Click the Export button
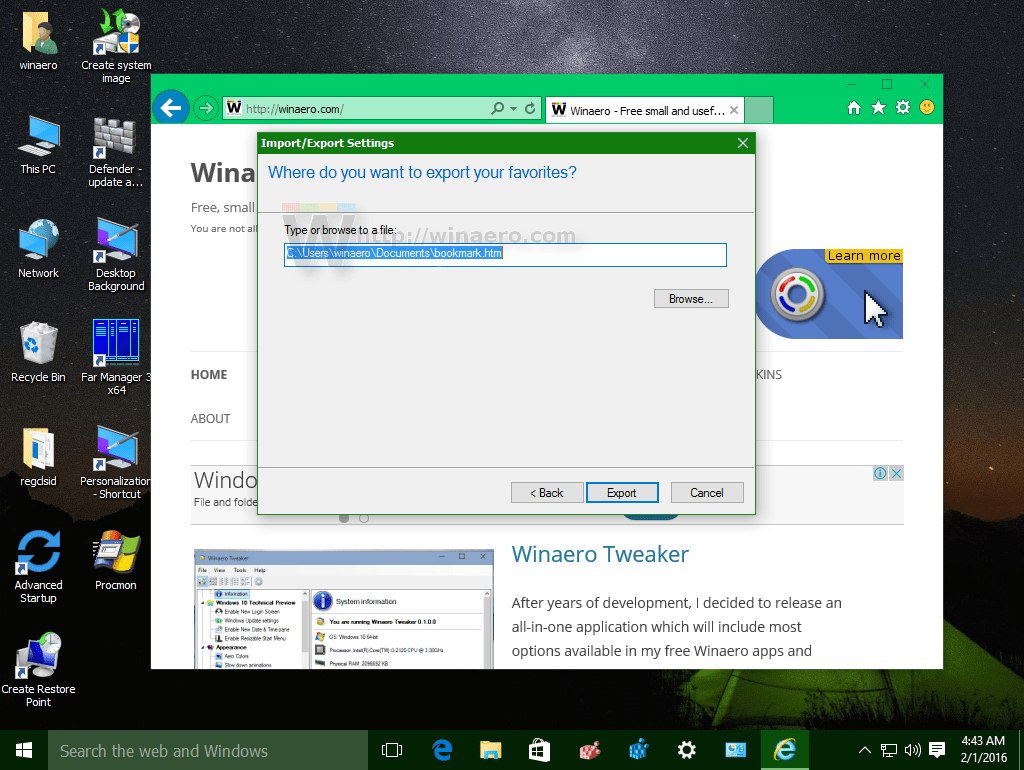This screenshot has height=770, width=1024. coord(622,492)
